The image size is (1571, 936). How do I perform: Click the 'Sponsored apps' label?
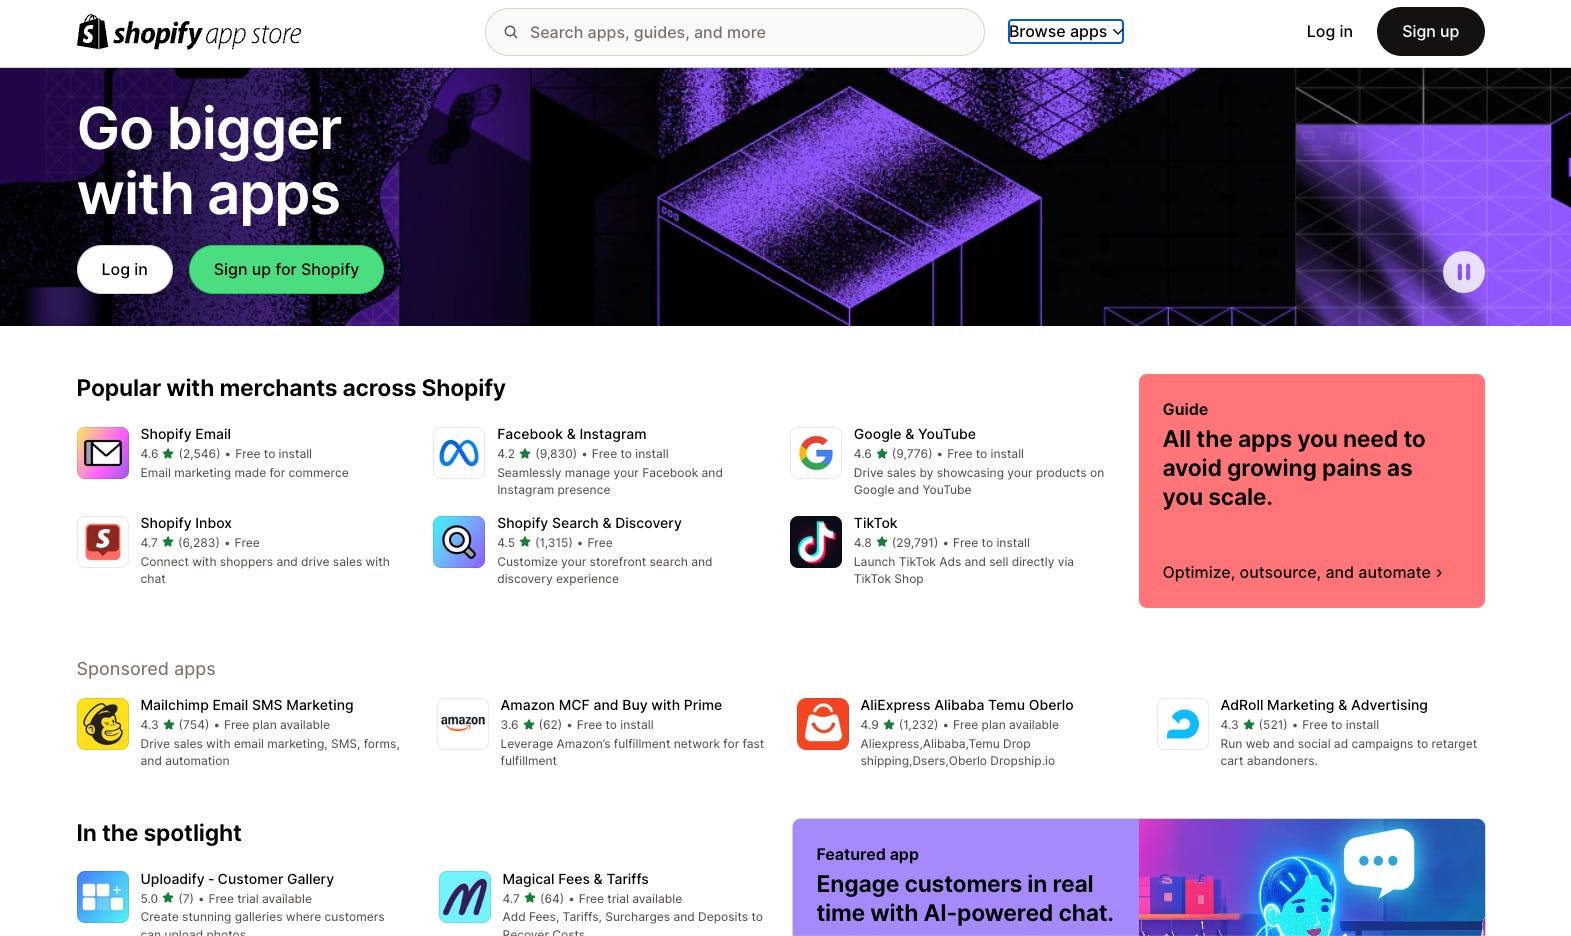(146, 669)
